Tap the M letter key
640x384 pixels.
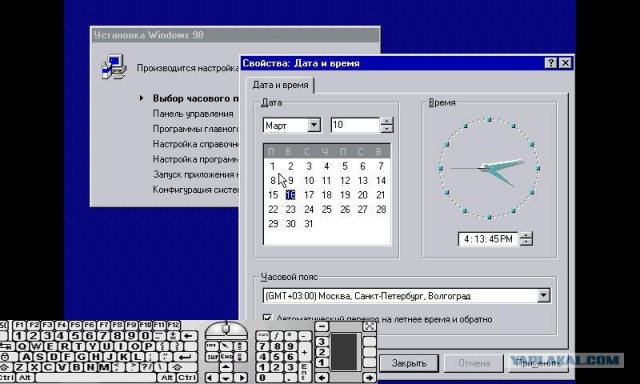pos(104,367)
